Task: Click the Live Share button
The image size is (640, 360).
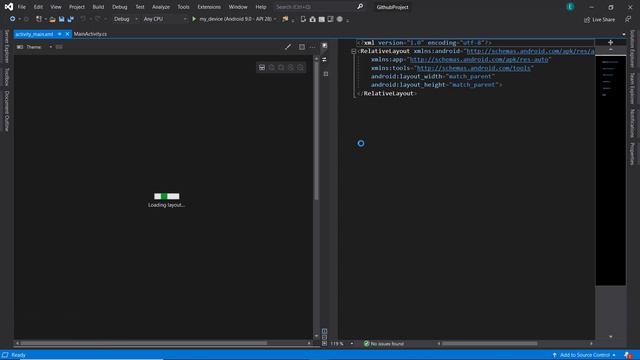Action: pyautogui.click(x=599, y=20)
